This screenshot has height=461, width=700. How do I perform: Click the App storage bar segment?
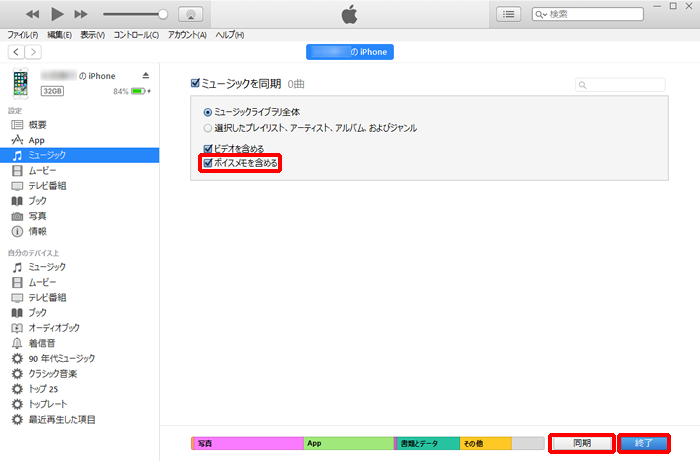pos(349,443)
